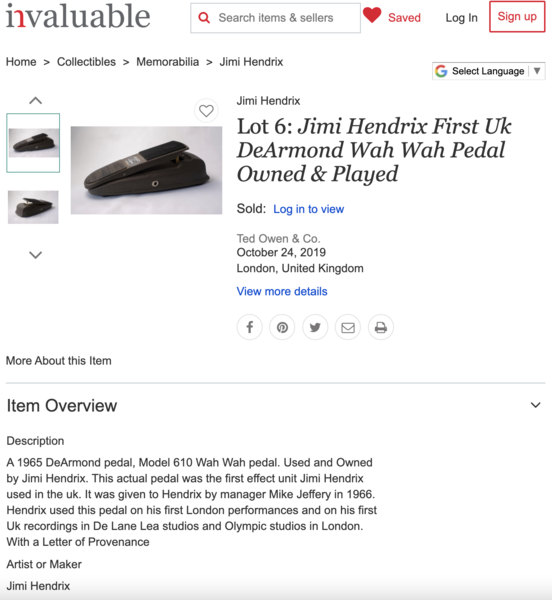Click the red Saved heart icon
Viewport: 552px width, 600px height.
(372, 15)
